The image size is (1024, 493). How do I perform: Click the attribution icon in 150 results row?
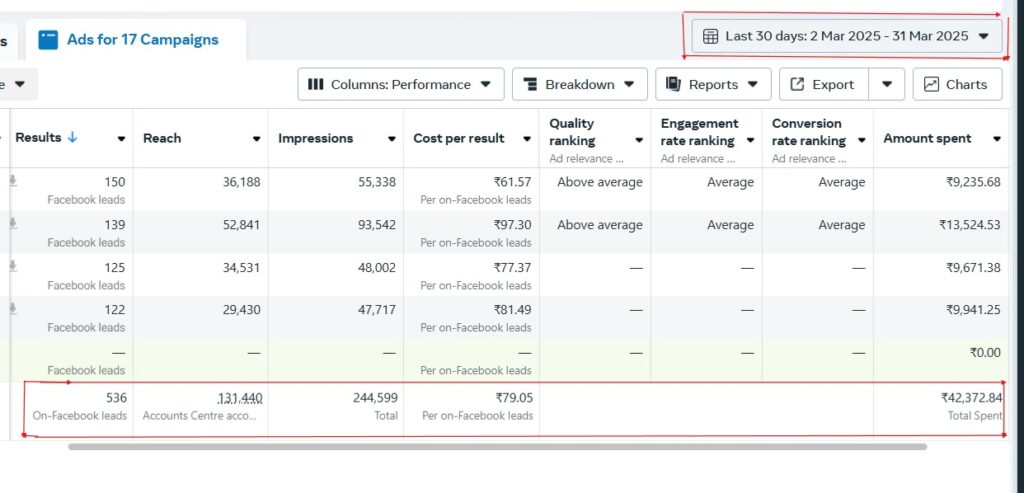point(12,182)
